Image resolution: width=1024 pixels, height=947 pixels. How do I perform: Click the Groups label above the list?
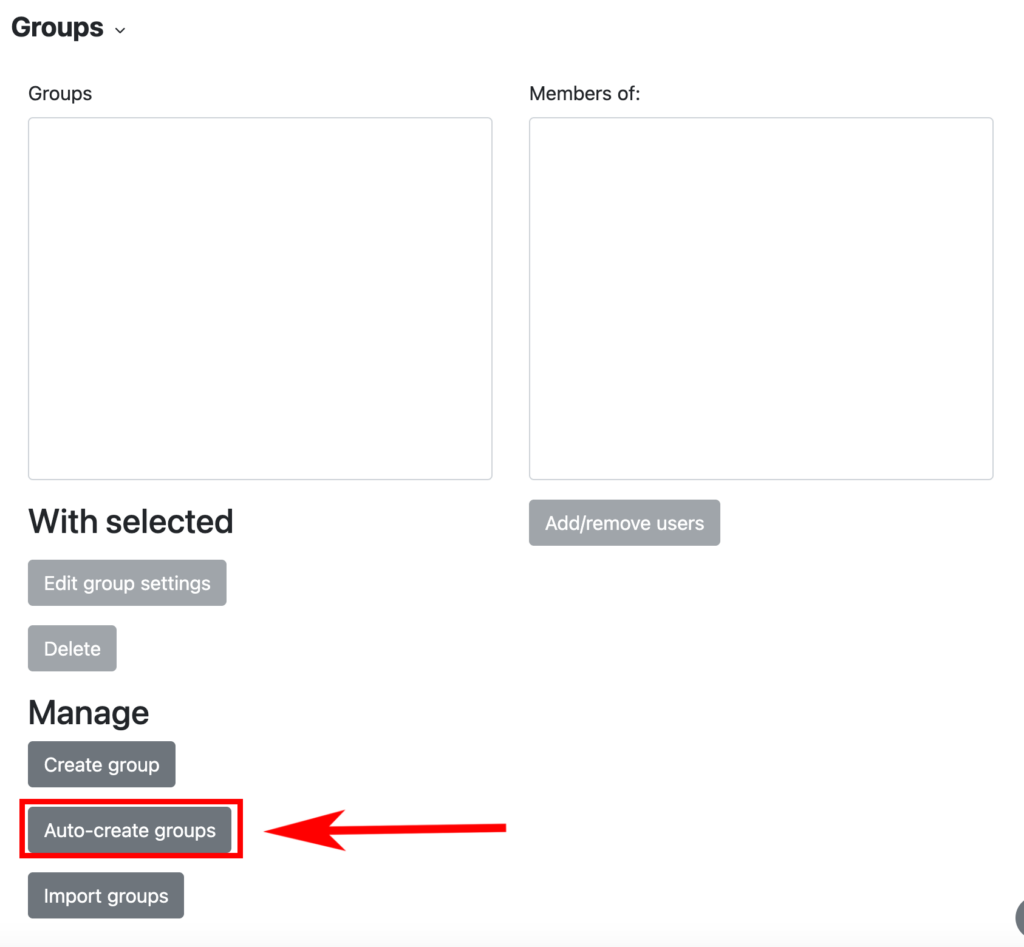(x=60, y=94)
